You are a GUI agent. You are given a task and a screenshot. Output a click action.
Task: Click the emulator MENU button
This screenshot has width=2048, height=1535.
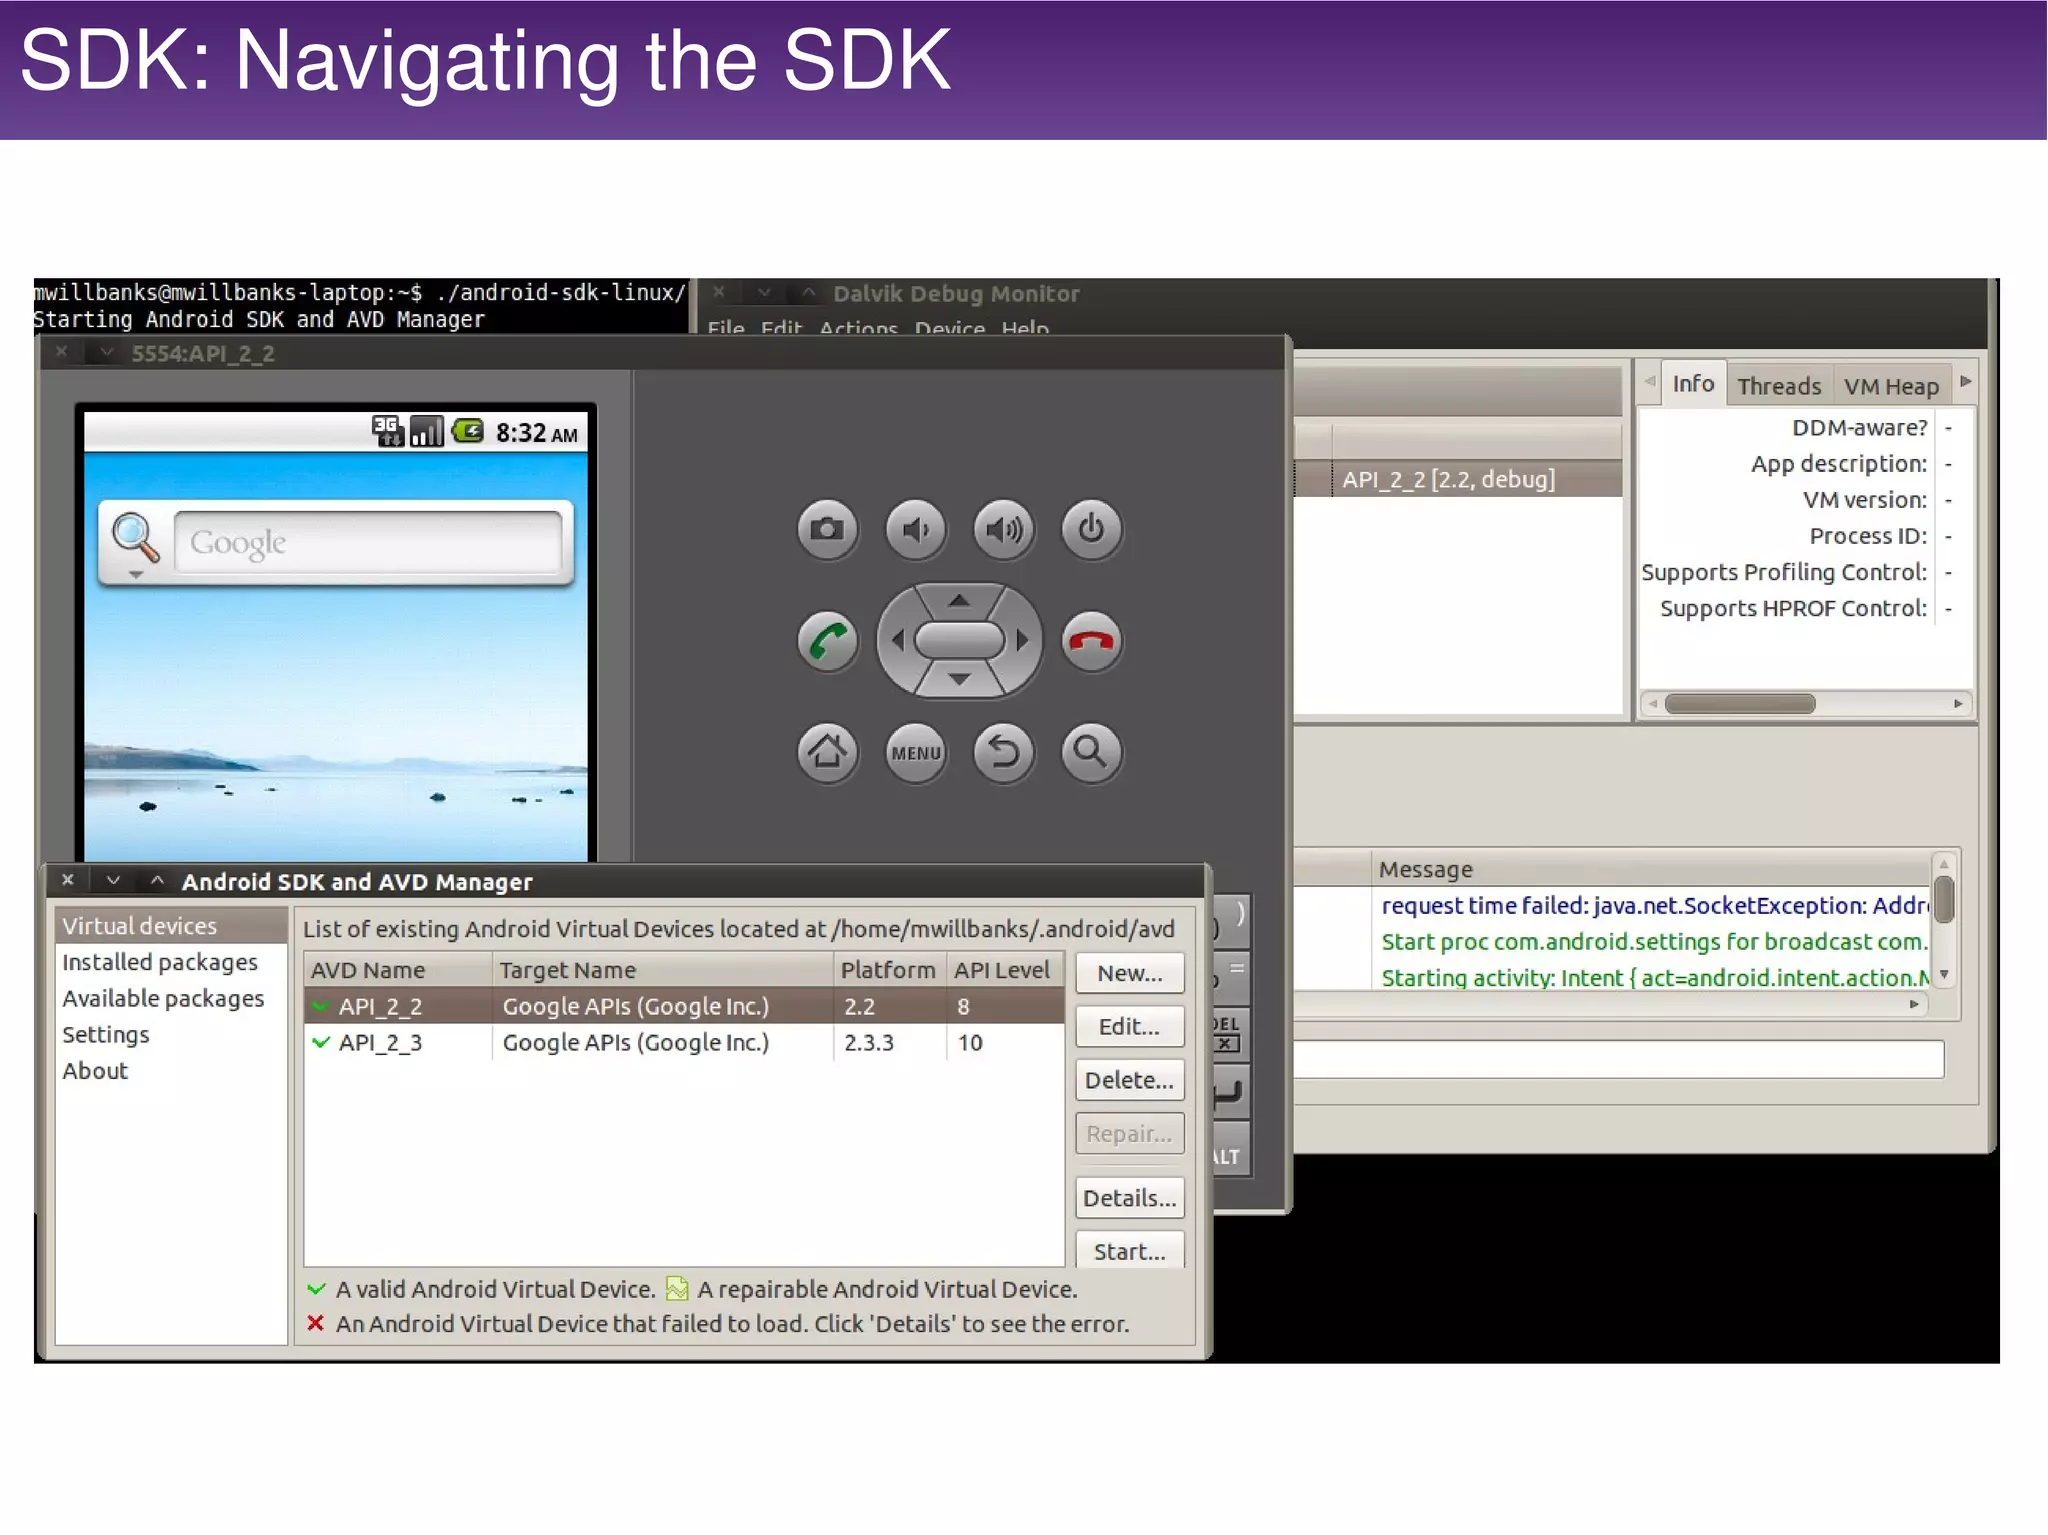coord(915,752)
